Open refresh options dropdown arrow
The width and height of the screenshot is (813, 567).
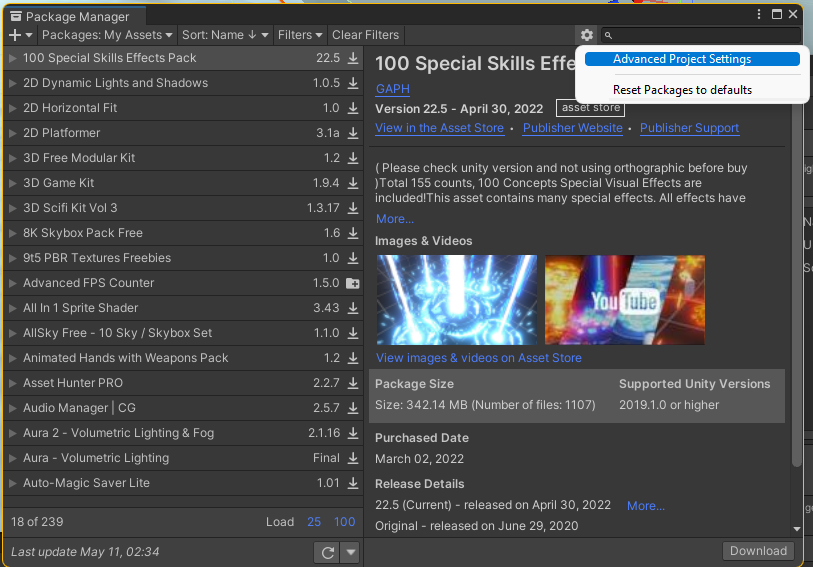pyautogui.click(x=351, y=552)
